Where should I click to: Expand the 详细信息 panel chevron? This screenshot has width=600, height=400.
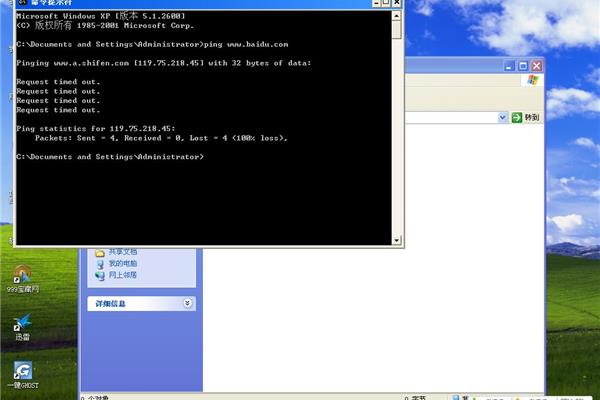(187, 304)
